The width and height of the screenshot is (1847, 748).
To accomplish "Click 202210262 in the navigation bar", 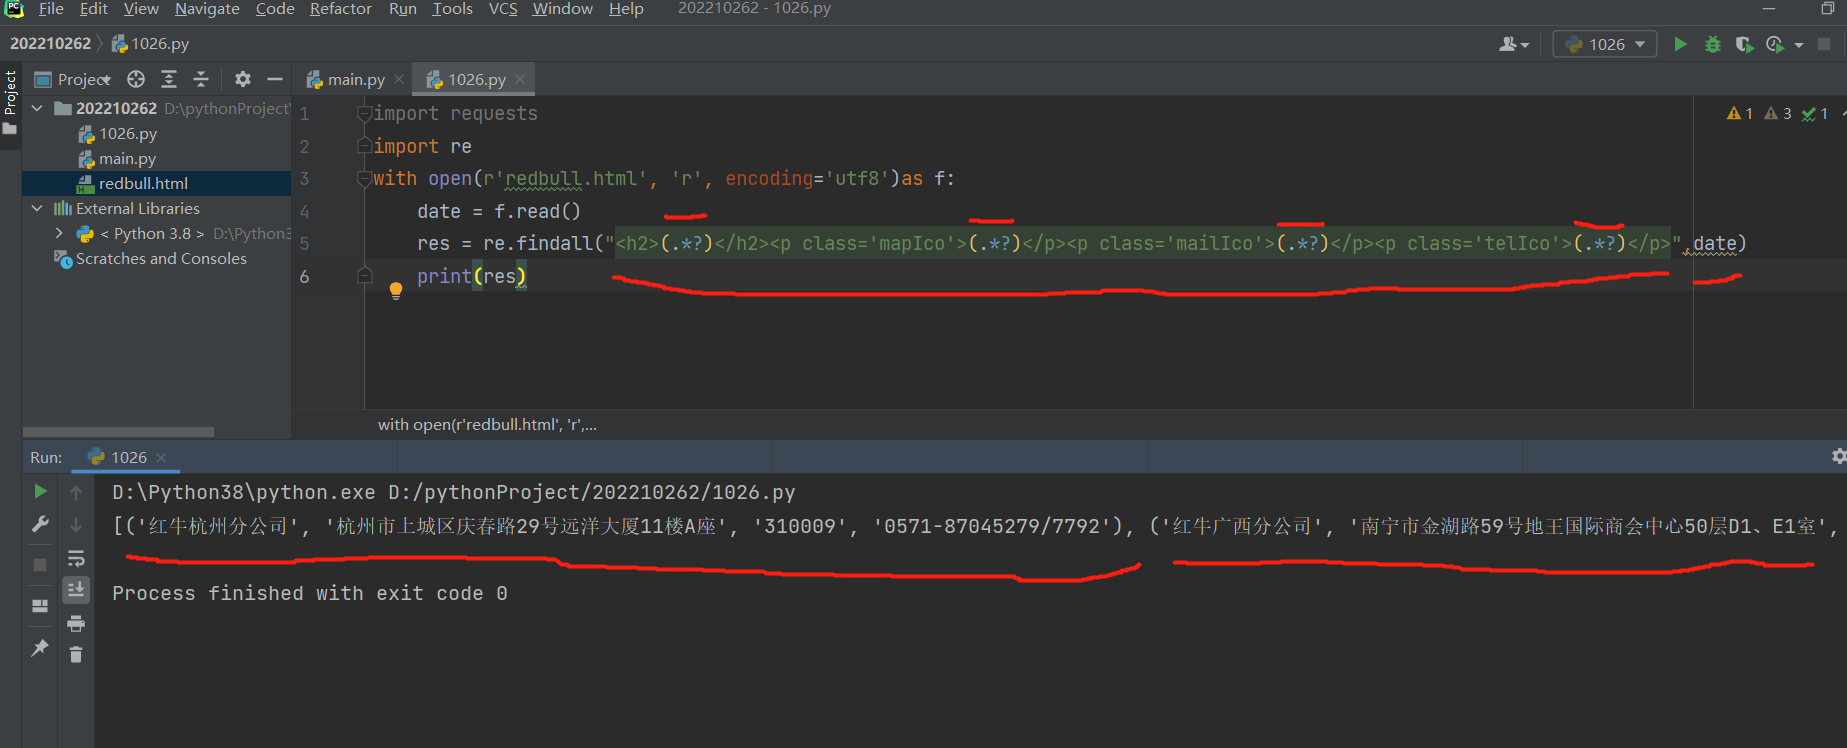I will (x=50, y=44).
